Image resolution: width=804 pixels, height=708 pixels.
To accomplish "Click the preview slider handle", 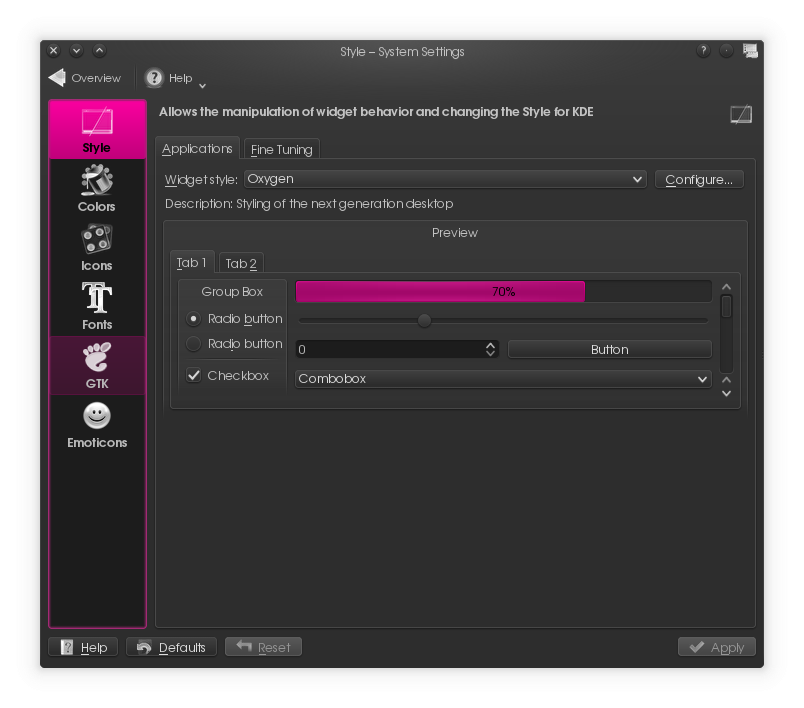I will (424, 321).
